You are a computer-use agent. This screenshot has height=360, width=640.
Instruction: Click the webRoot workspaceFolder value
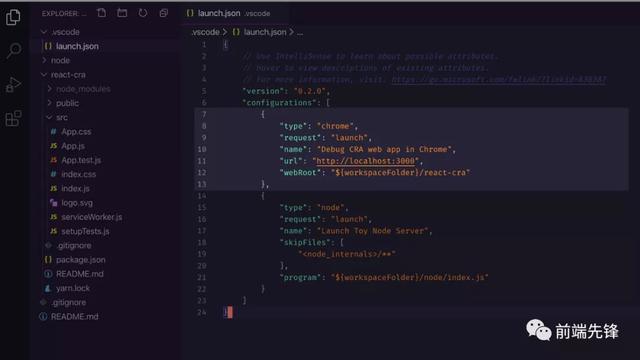tap(400, 173)
